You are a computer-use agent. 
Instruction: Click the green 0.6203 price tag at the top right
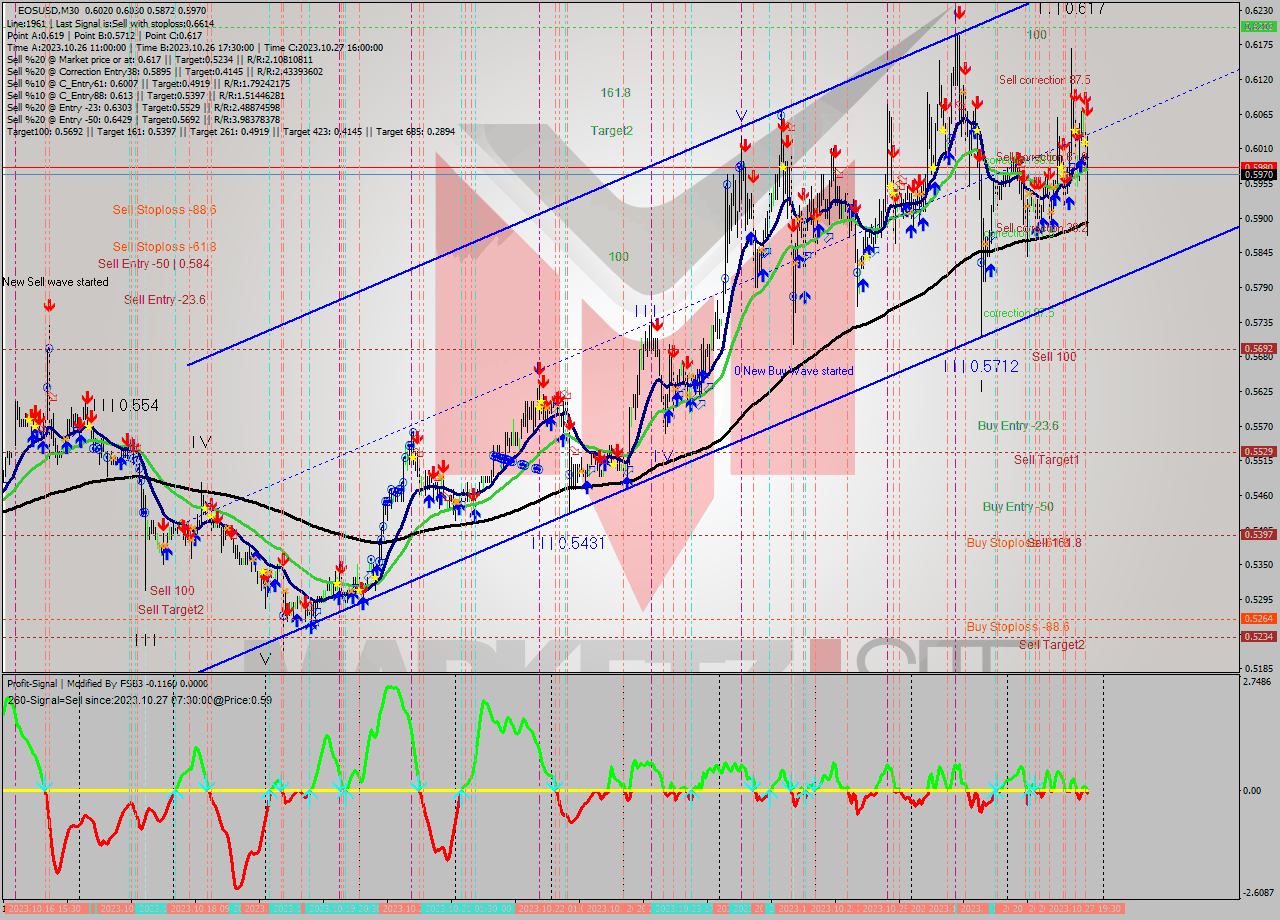[x=1257, y=27]
